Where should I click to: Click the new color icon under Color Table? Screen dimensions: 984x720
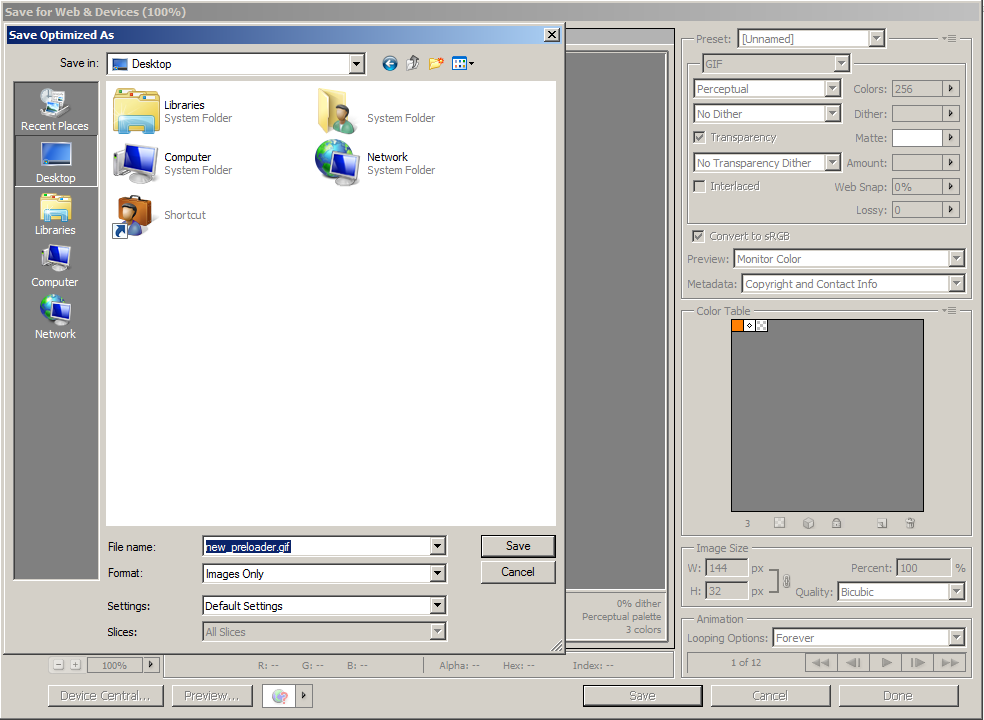(882, 523)
